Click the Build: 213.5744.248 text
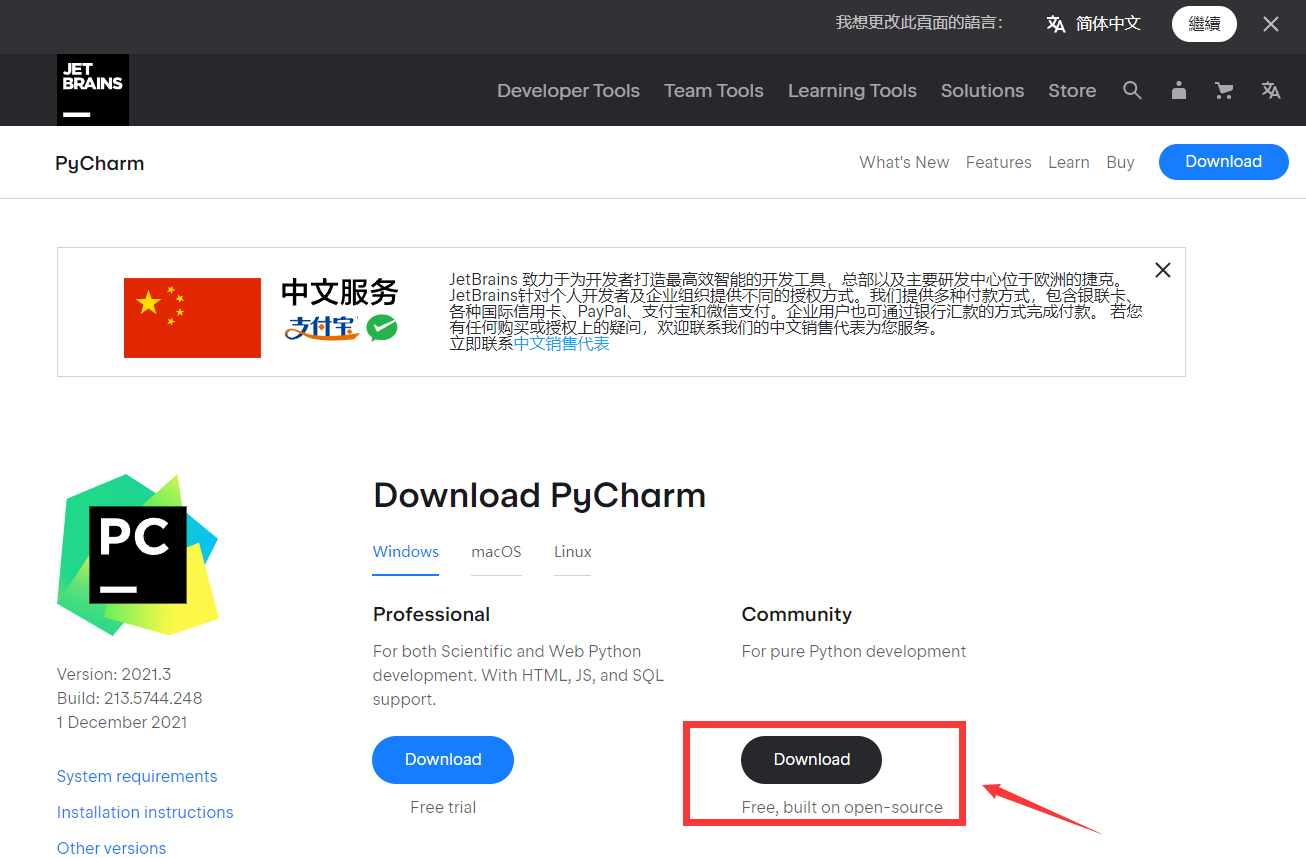 point(130,698)
